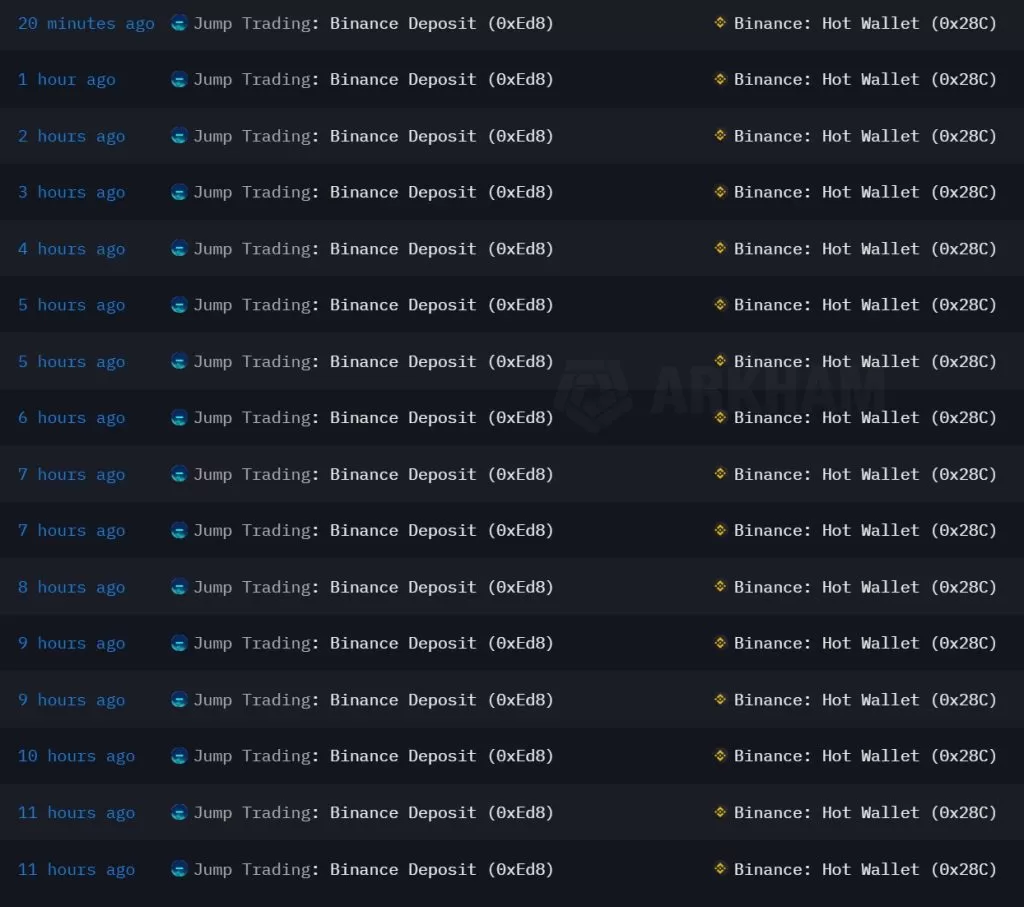Open the "20 minutes ago" timestamp link
The height and width of the screenshot is (907, 1024).
pyautogui.click(x=86, y=23)
